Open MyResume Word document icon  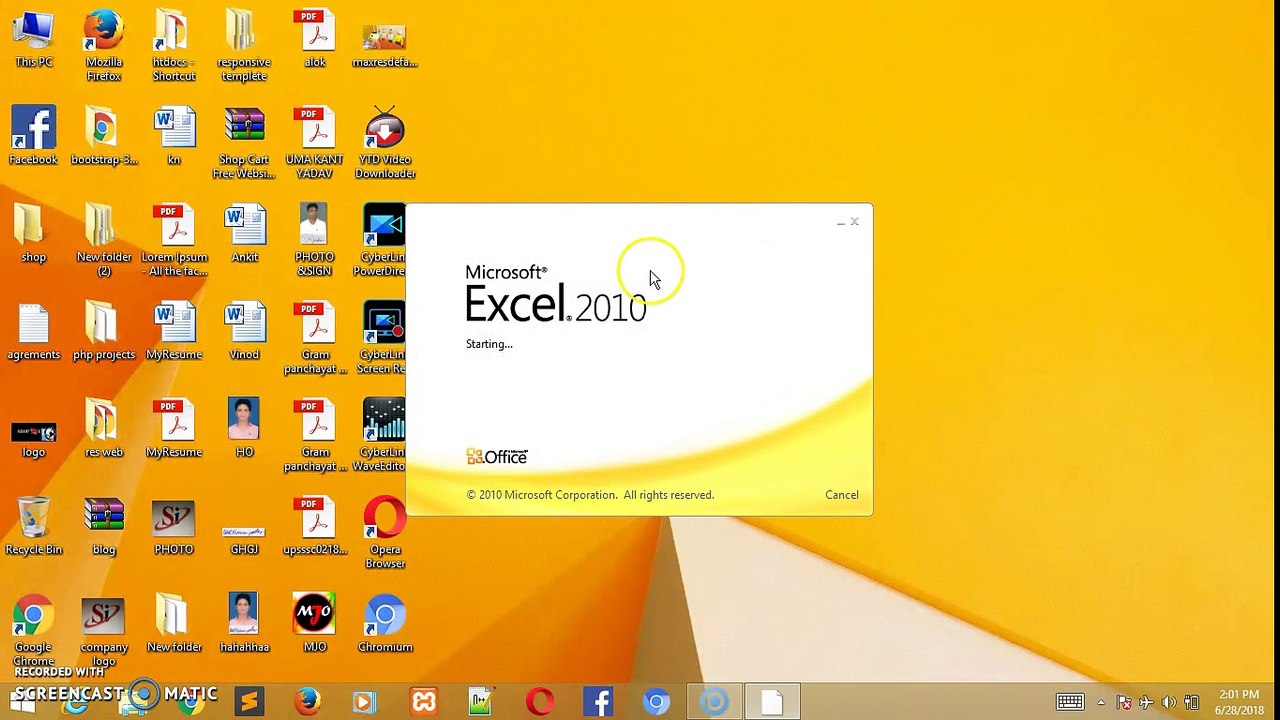point(174,332)
